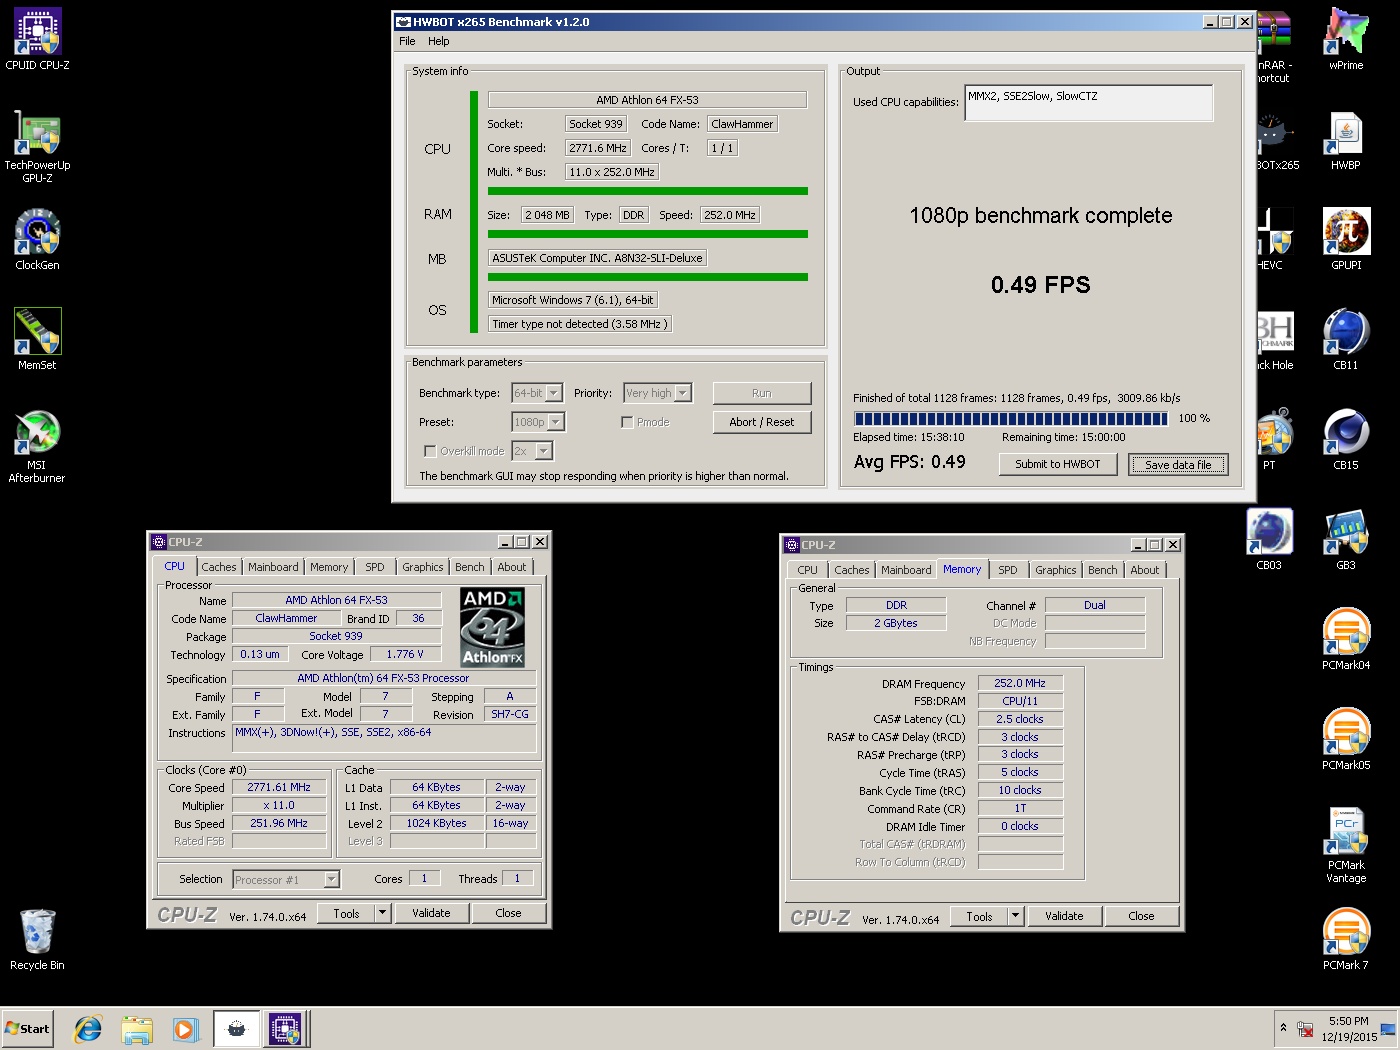This screenshot has height=1050, width=1400.
Task: Click the Abort / Reset button
Action: pyautogui.click(x=762, y=422)
